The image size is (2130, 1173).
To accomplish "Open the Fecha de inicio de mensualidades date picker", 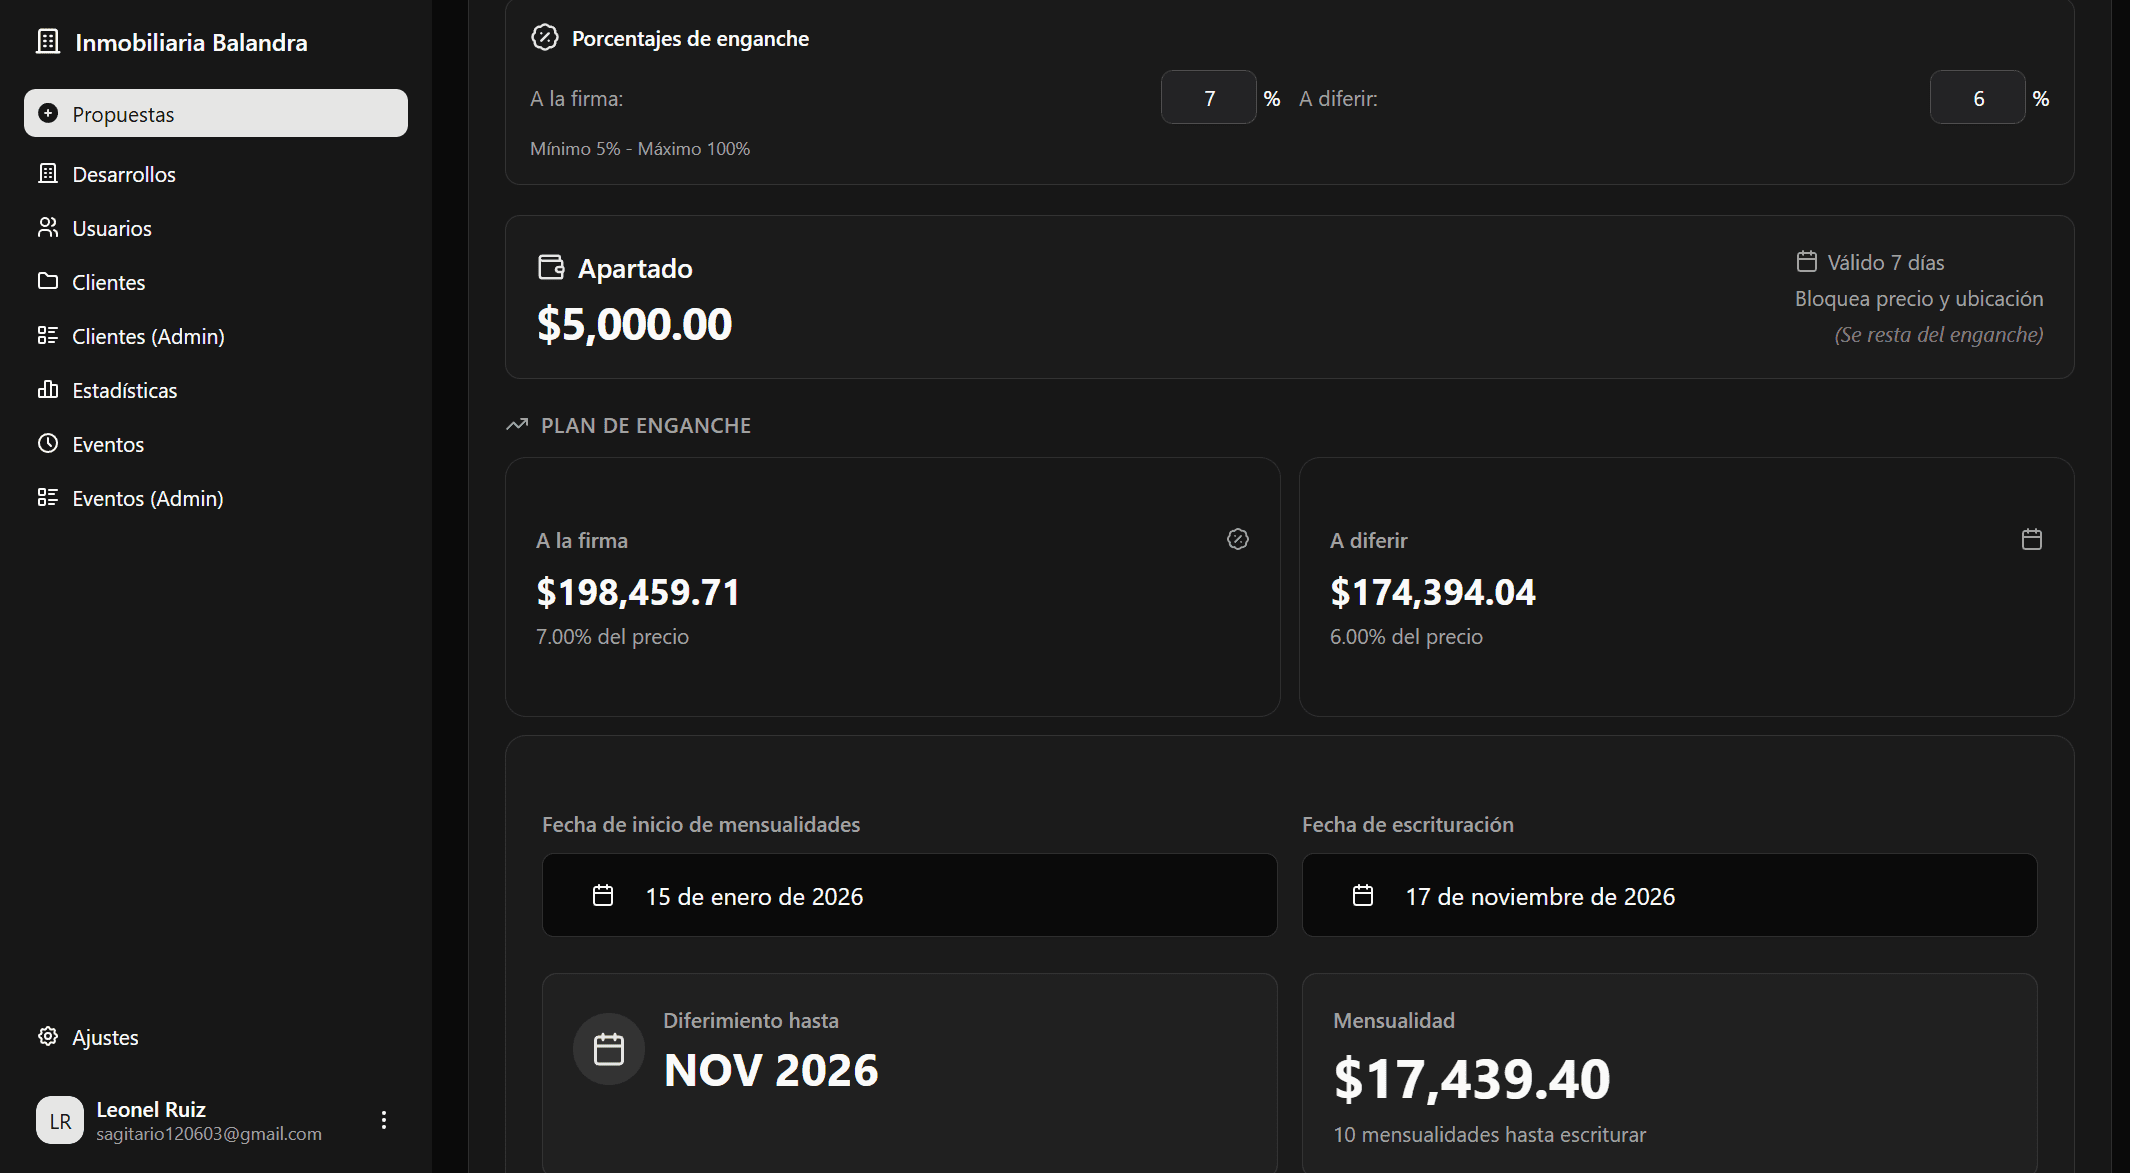I will point(908,895).
